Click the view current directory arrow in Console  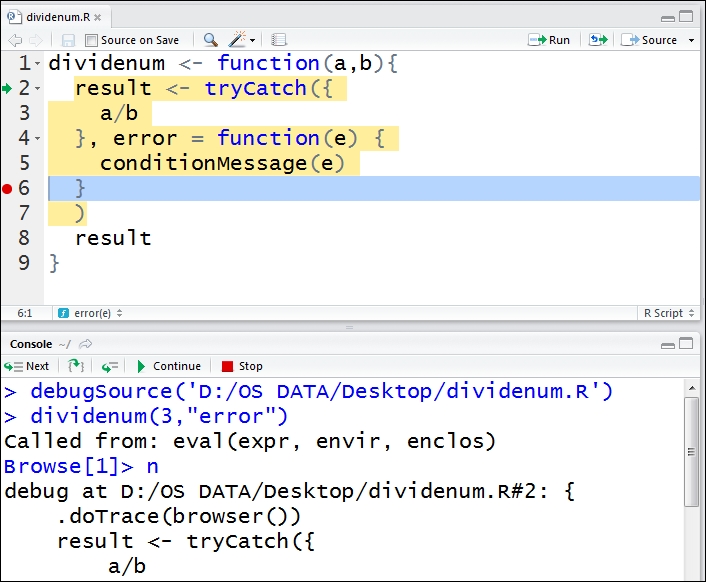(86, 344)
